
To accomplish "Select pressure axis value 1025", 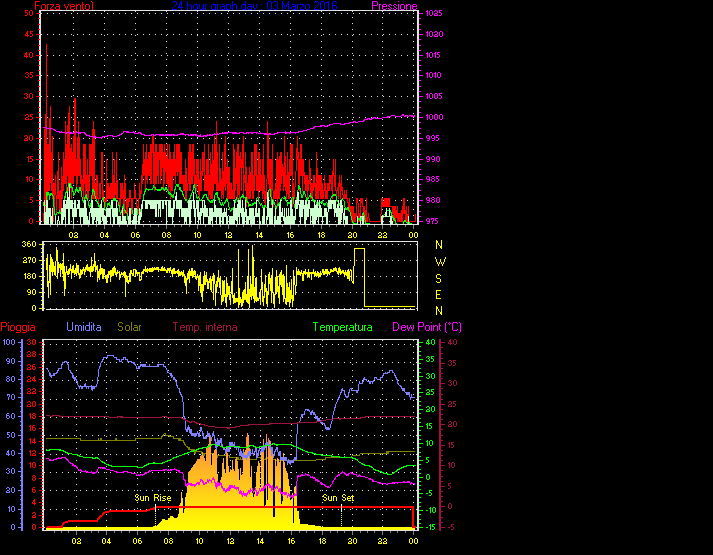I will point(434,14).
